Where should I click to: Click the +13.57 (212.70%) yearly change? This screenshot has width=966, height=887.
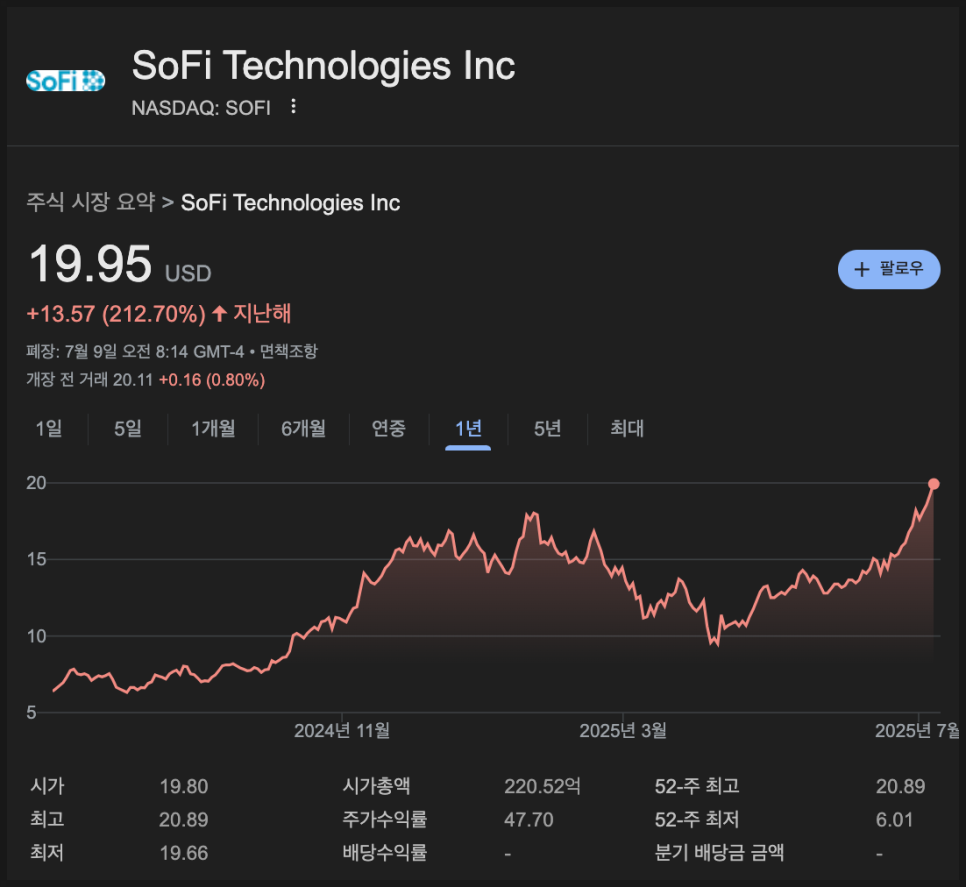116,314
